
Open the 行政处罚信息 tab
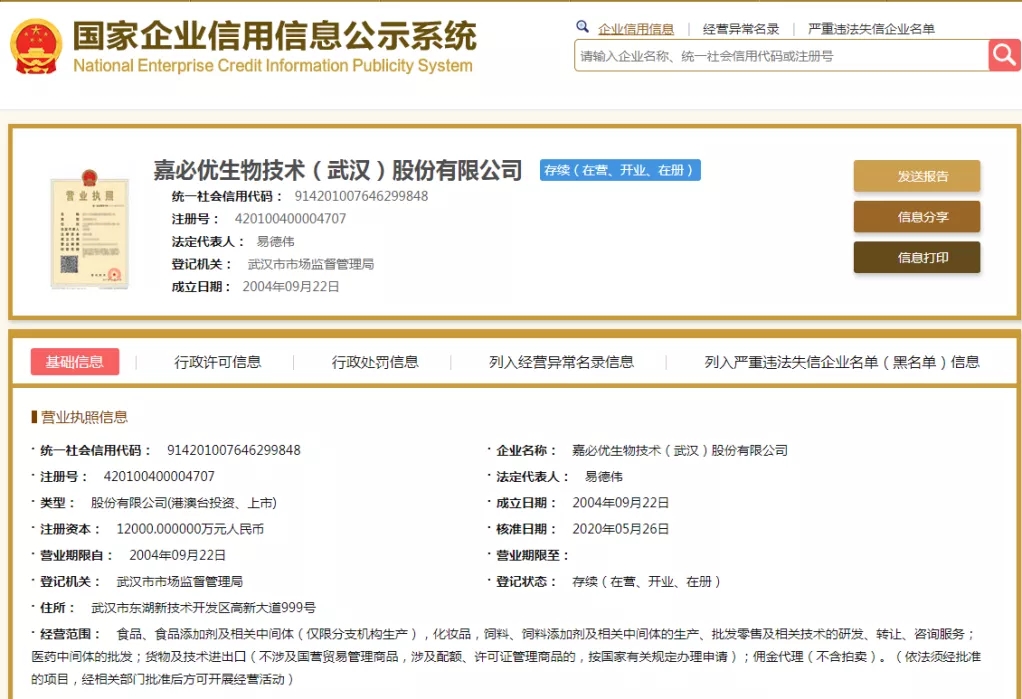coord(375,362)
